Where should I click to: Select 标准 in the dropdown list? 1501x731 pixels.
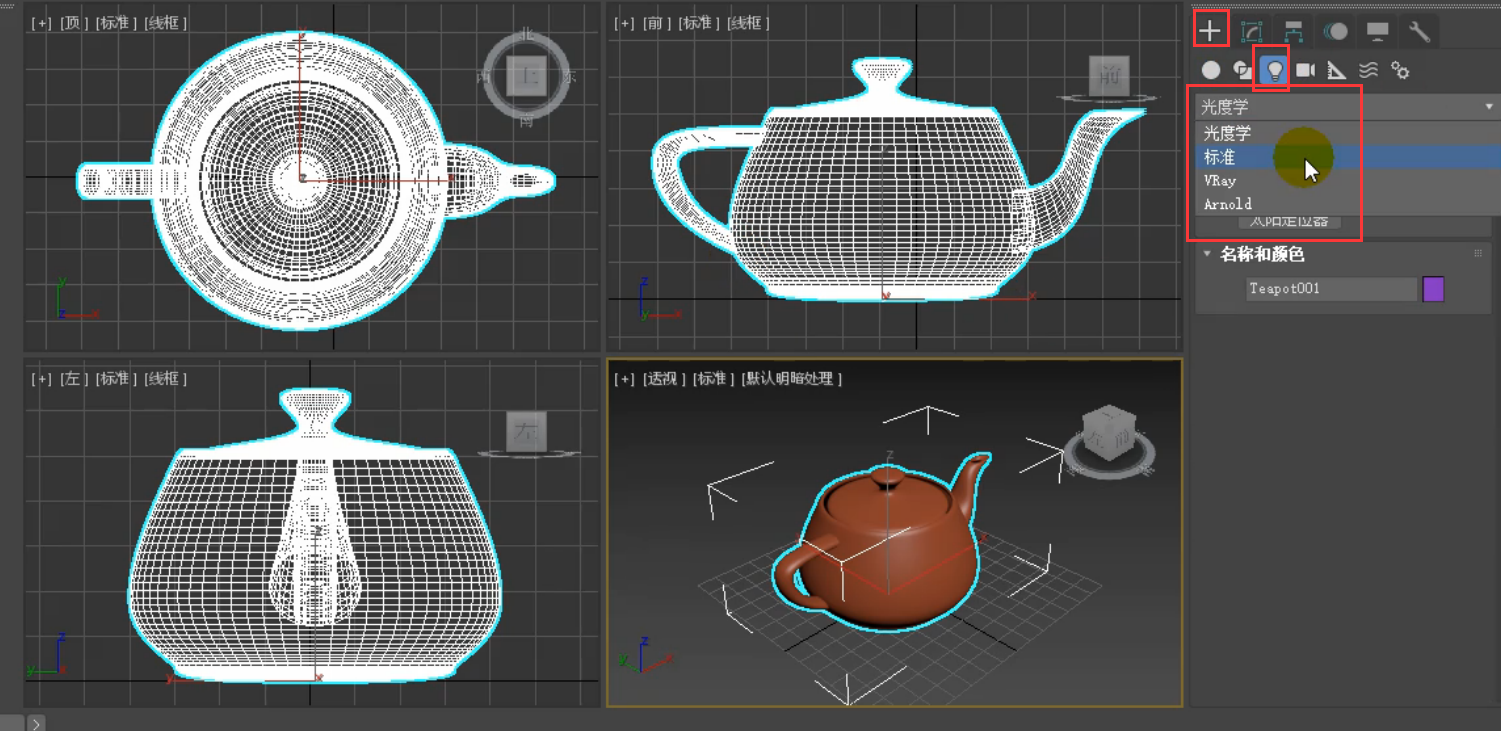1220,157
